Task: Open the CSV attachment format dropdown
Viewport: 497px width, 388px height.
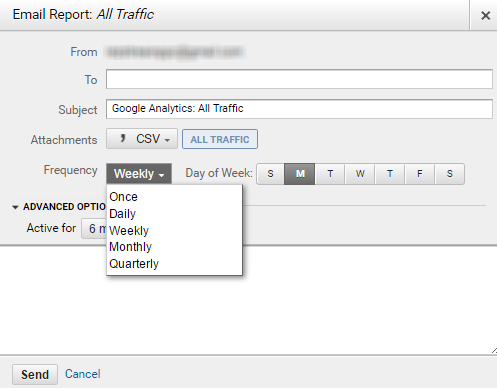Action: 142,139
